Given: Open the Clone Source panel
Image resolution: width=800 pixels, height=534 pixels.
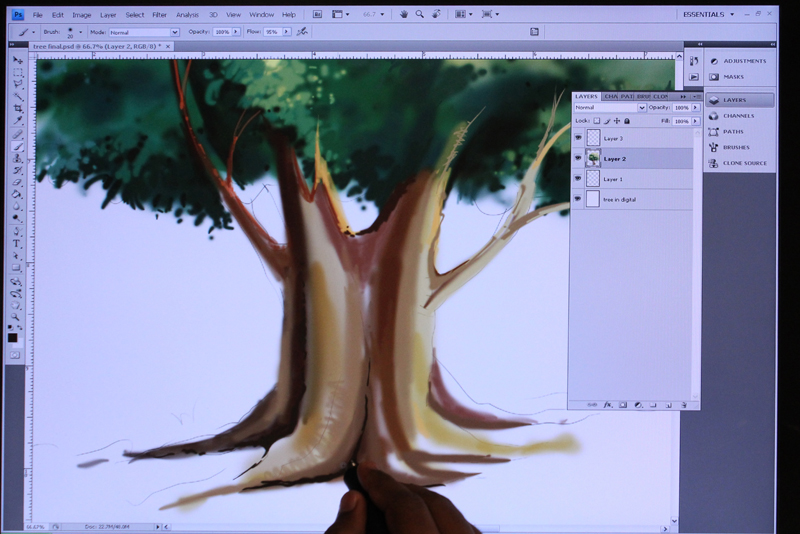Looking at the screenshot, I should 739,163.
